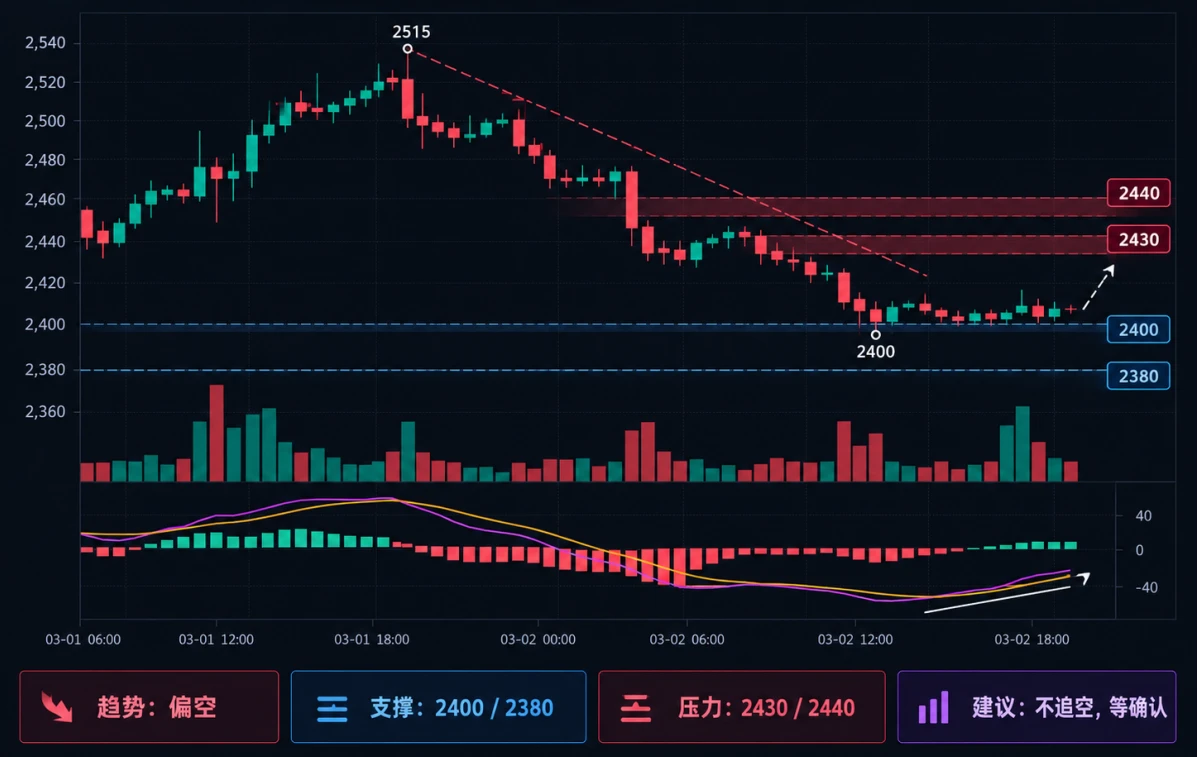The image size is (1202, 757).
Task: Click the 03-01 06:00 time axis label
Action: pos(84,638)
